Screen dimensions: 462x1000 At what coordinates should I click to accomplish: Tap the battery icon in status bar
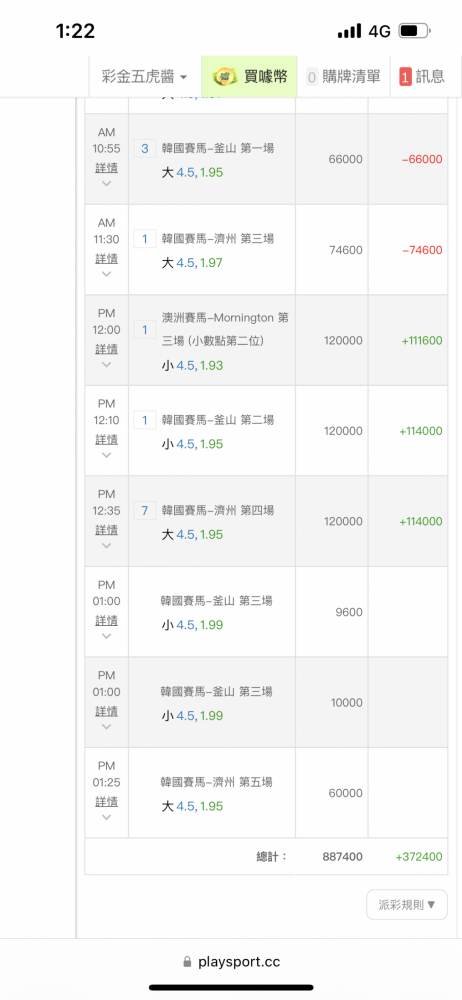[415, 31]
